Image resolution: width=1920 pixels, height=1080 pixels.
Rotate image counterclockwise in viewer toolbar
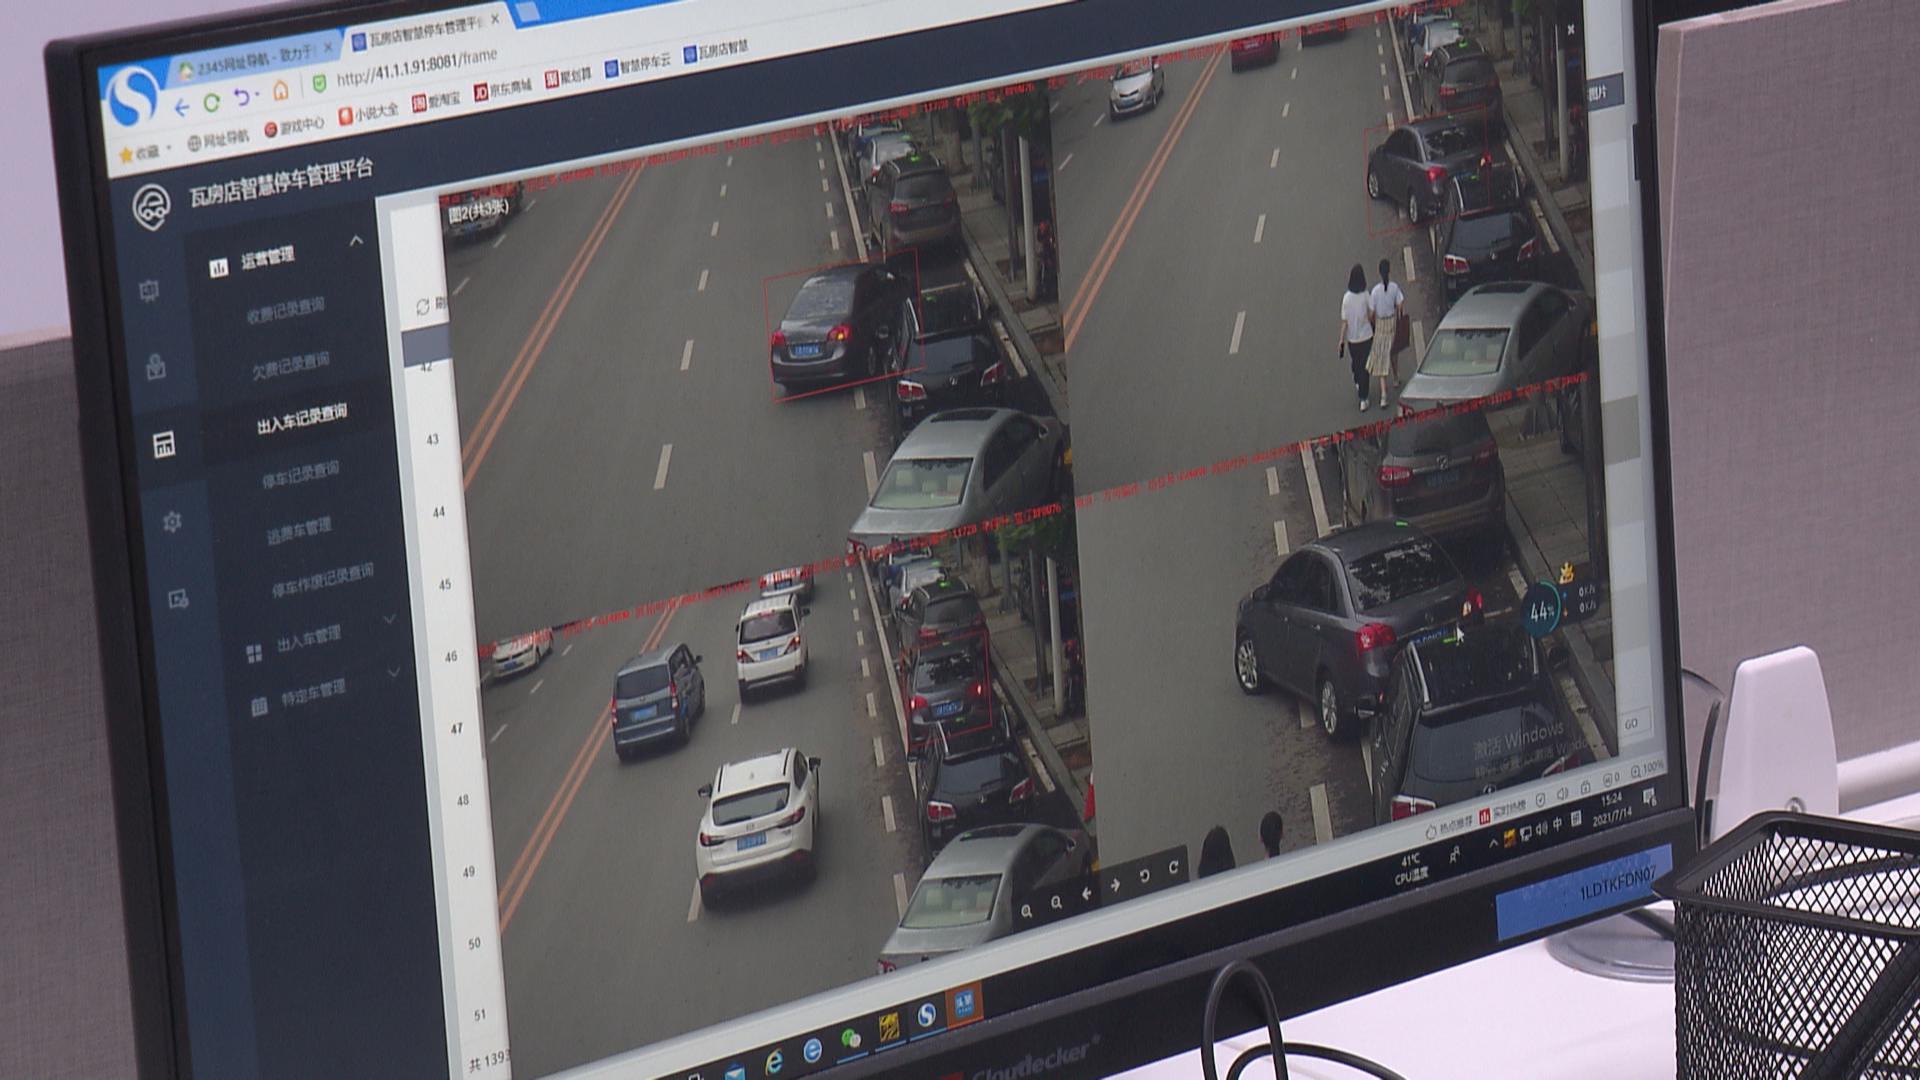pos(1145,877)
